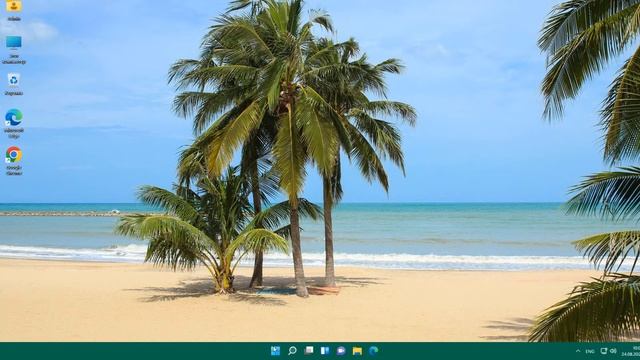Open the Chat app on the taskbar

[x=341, y=351]
